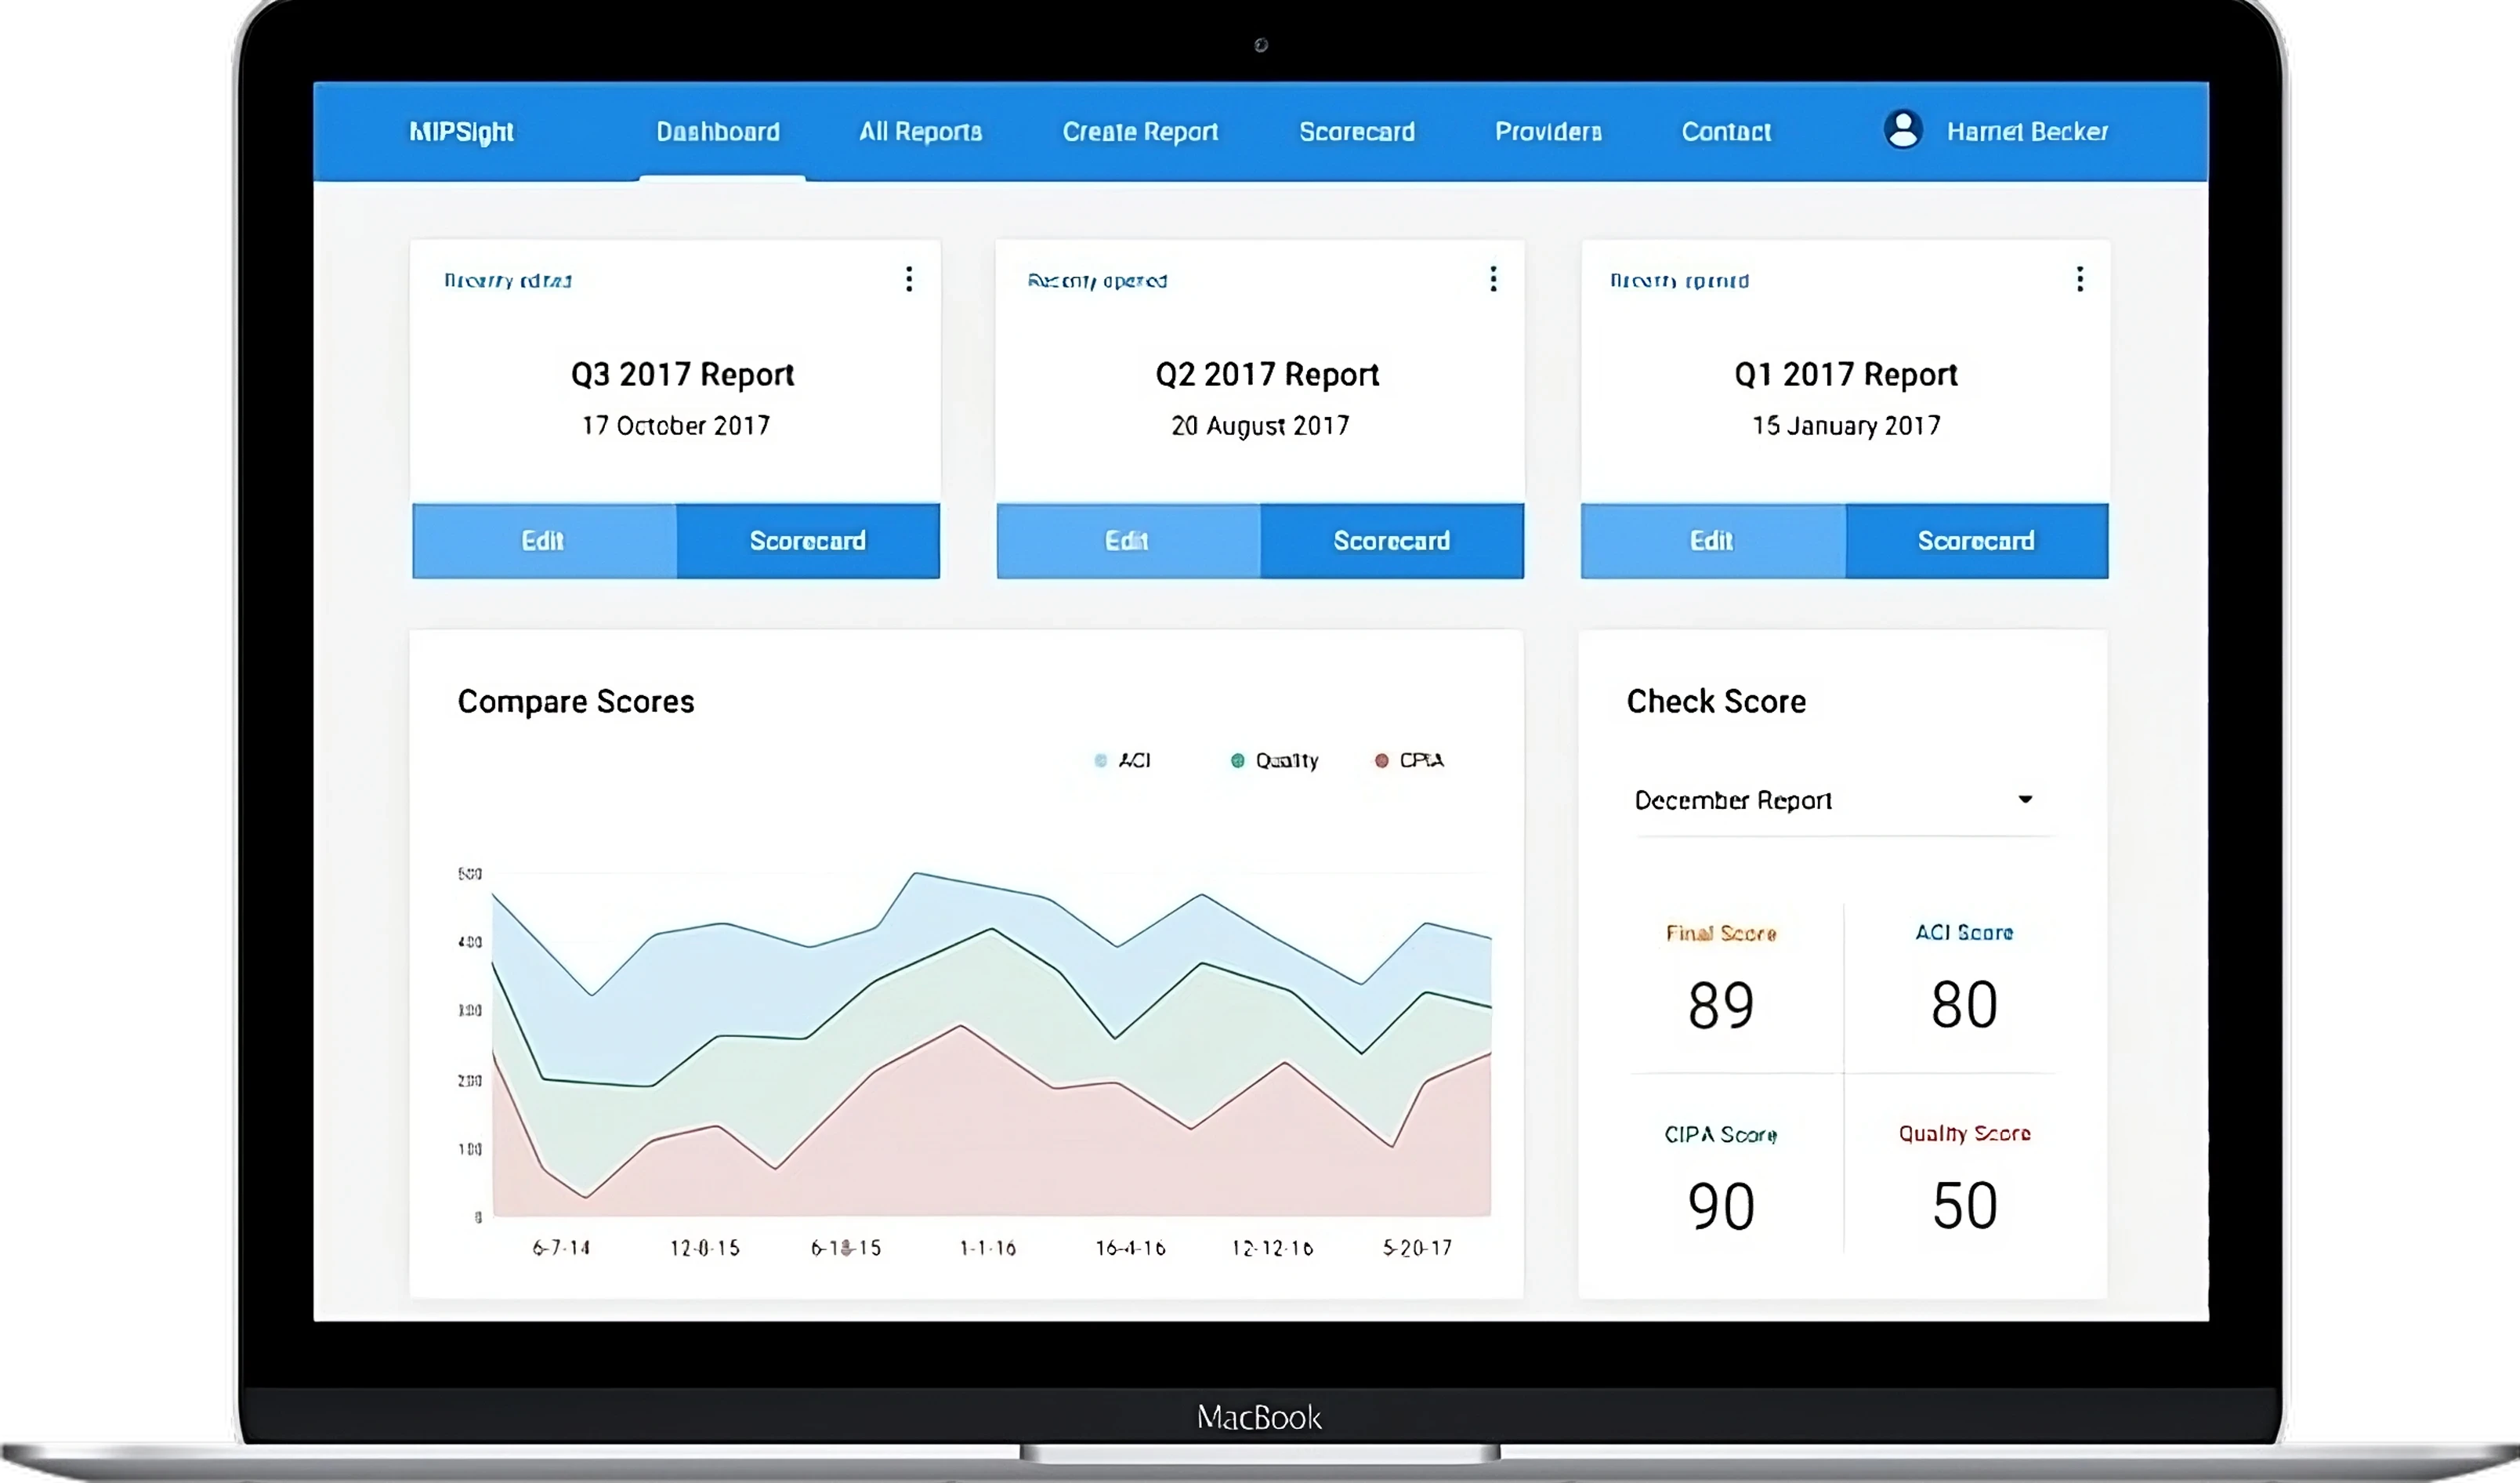
Task: Toggle CPIA series legend marker
Action: point(1381,761)
